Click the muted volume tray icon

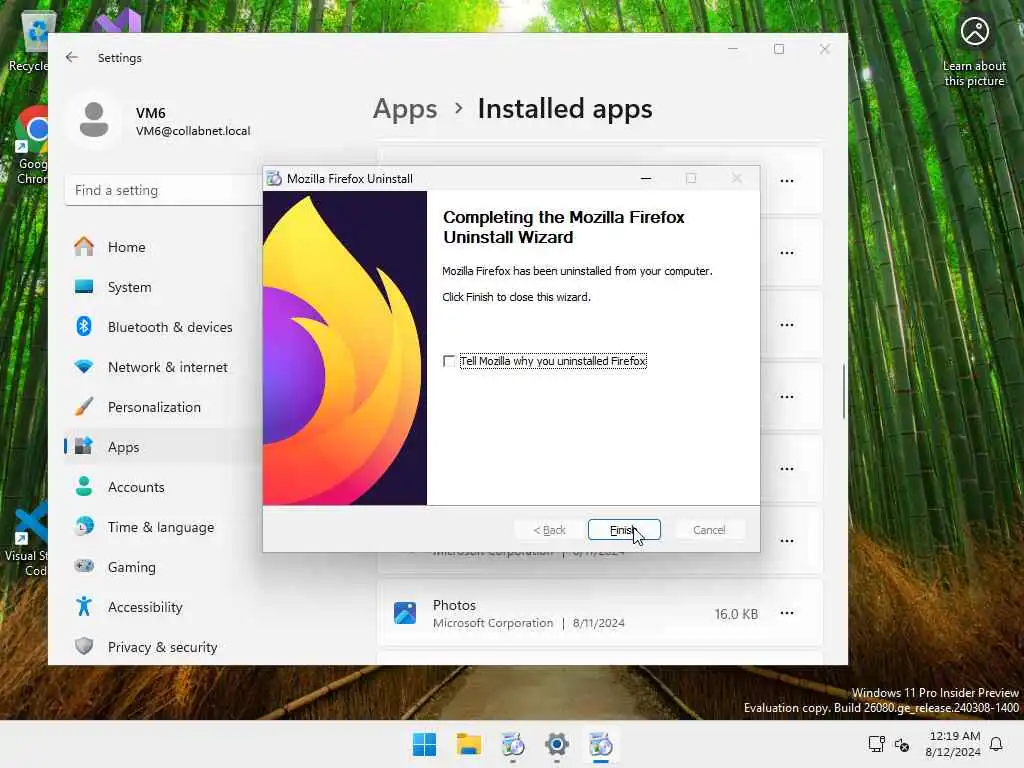(902, 744)
